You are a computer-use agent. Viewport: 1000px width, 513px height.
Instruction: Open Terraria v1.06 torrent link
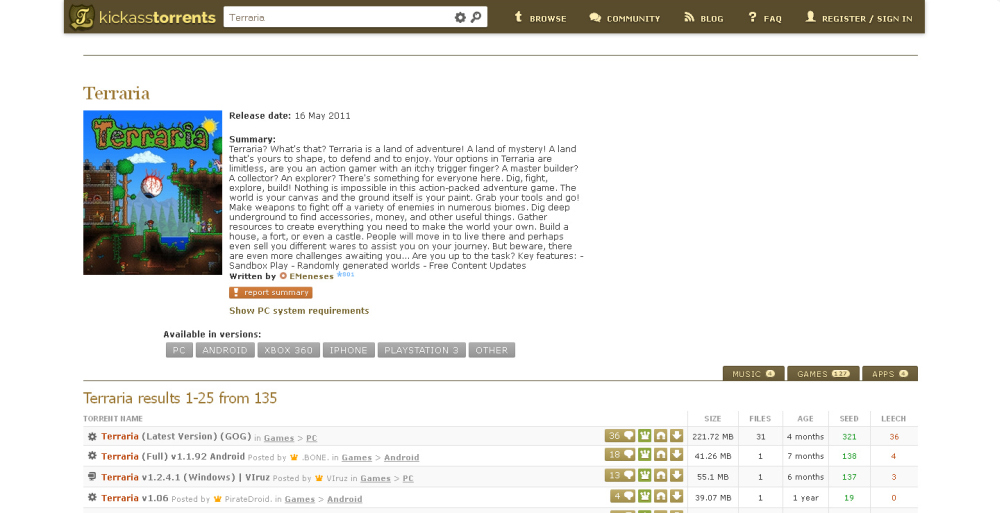coord(135,498)
